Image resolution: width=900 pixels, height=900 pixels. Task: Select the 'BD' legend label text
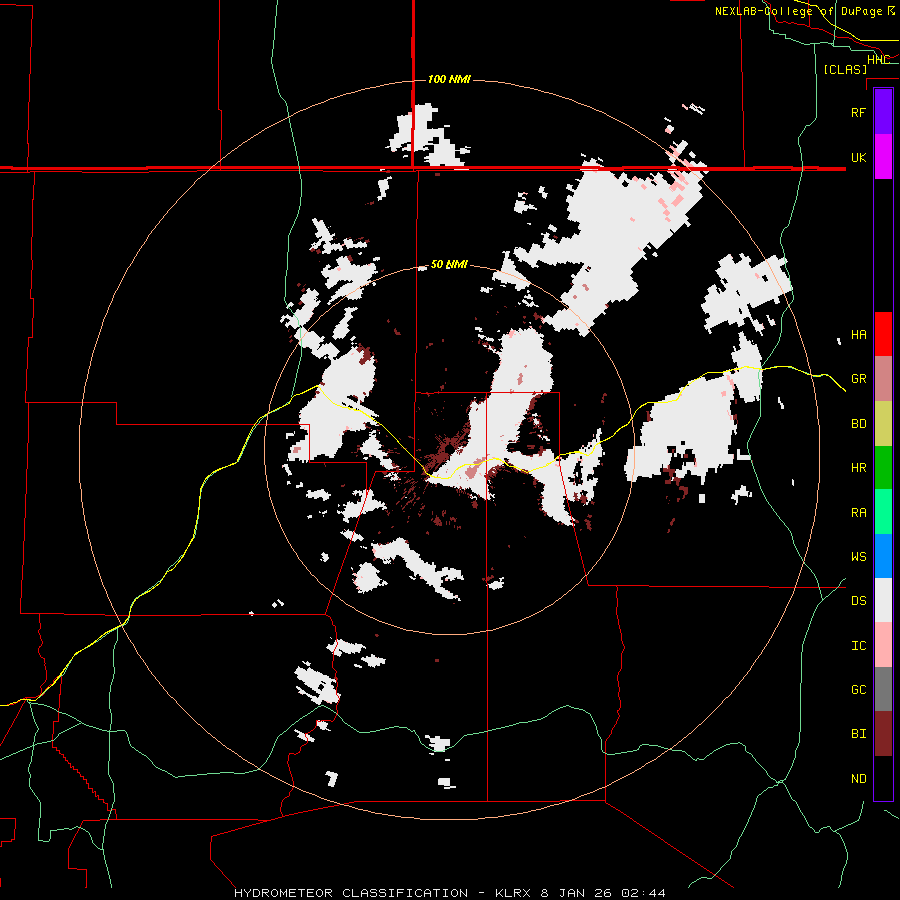(858, 424)
